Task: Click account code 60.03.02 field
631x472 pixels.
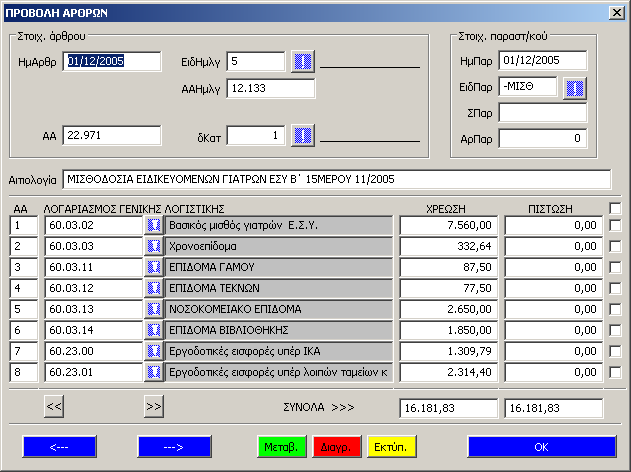Action: click(94, 225)
